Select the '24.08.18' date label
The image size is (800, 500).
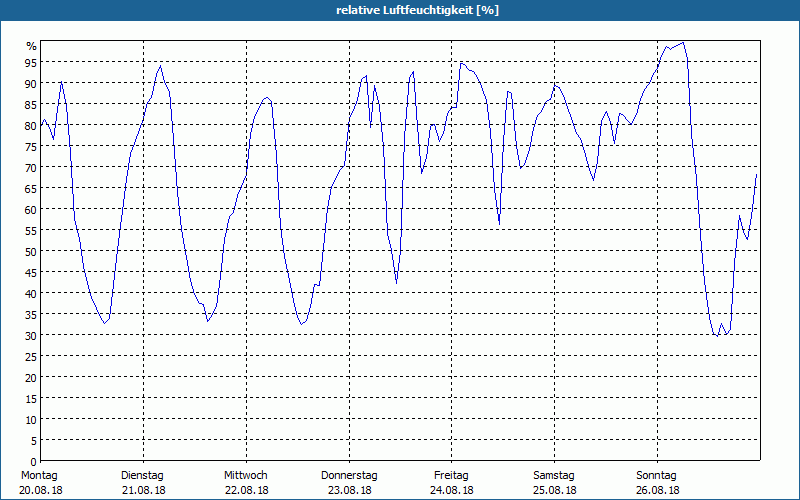[452, 490]
